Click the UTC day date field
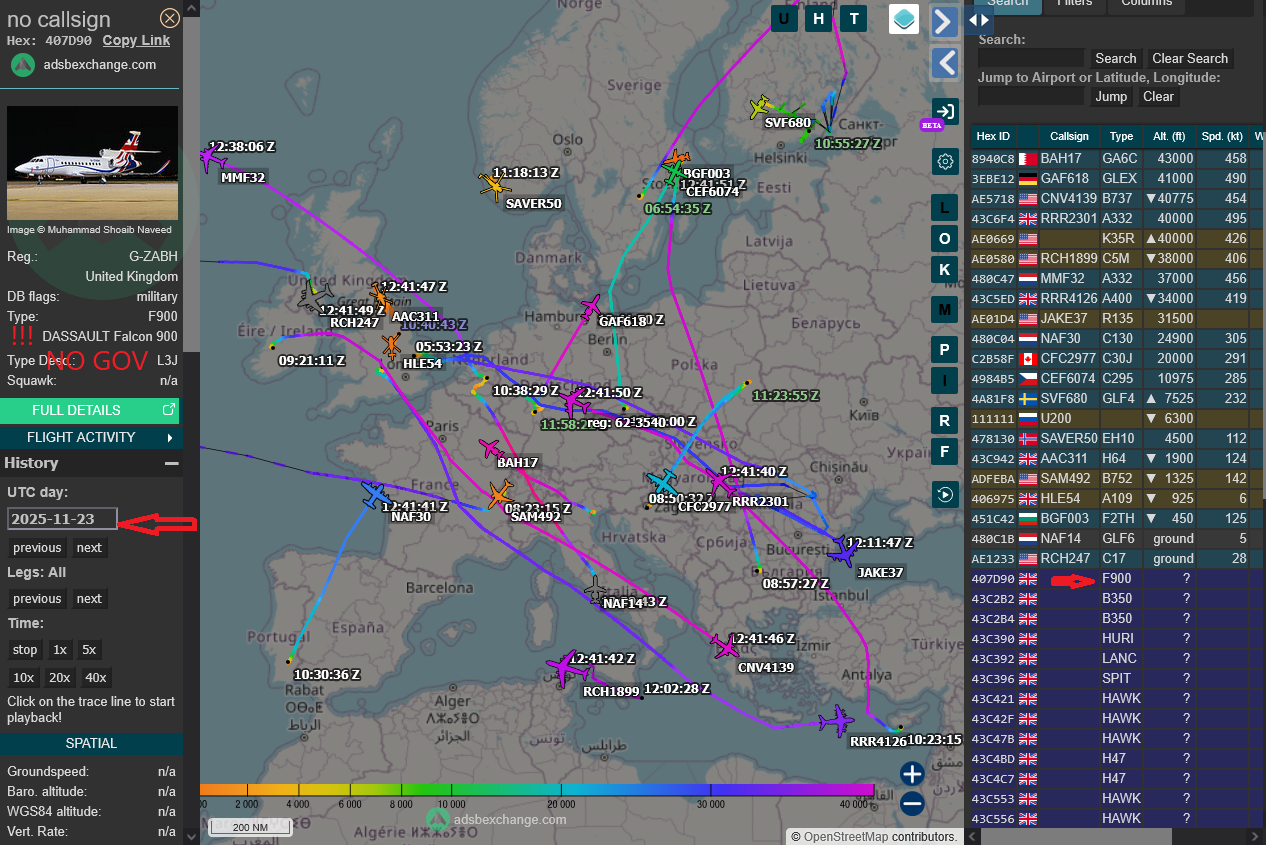Screen dimensions: 1266x845 (62, 519)
